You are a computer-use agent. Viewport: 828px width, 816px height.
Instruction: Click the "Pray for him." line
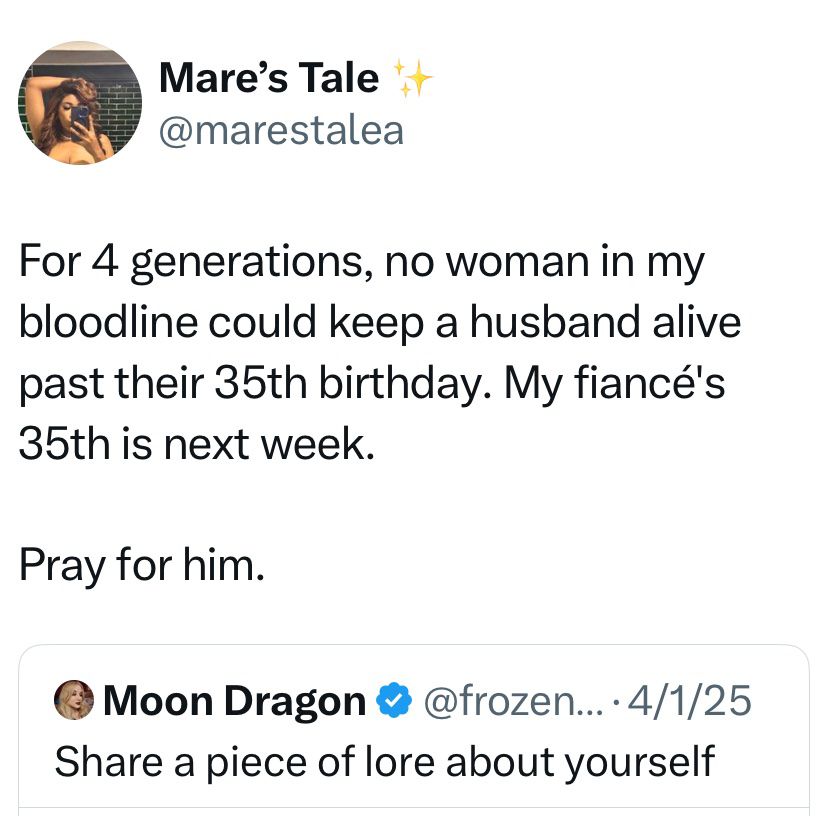click(x=141, y=567)
